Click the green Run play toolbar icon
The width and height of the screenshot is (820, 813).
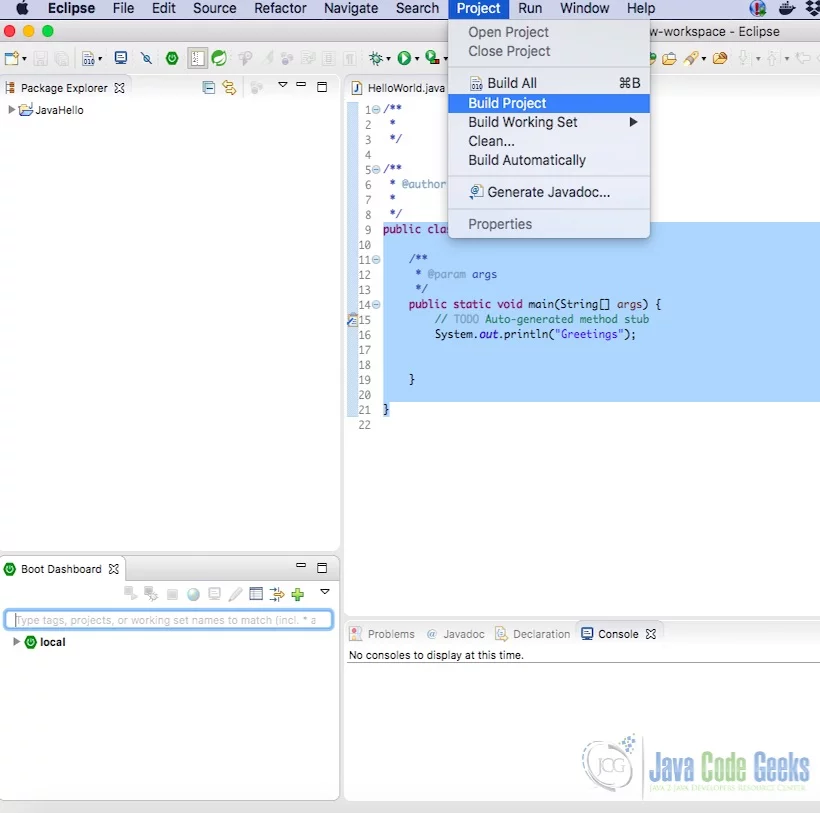click(404, 58)
